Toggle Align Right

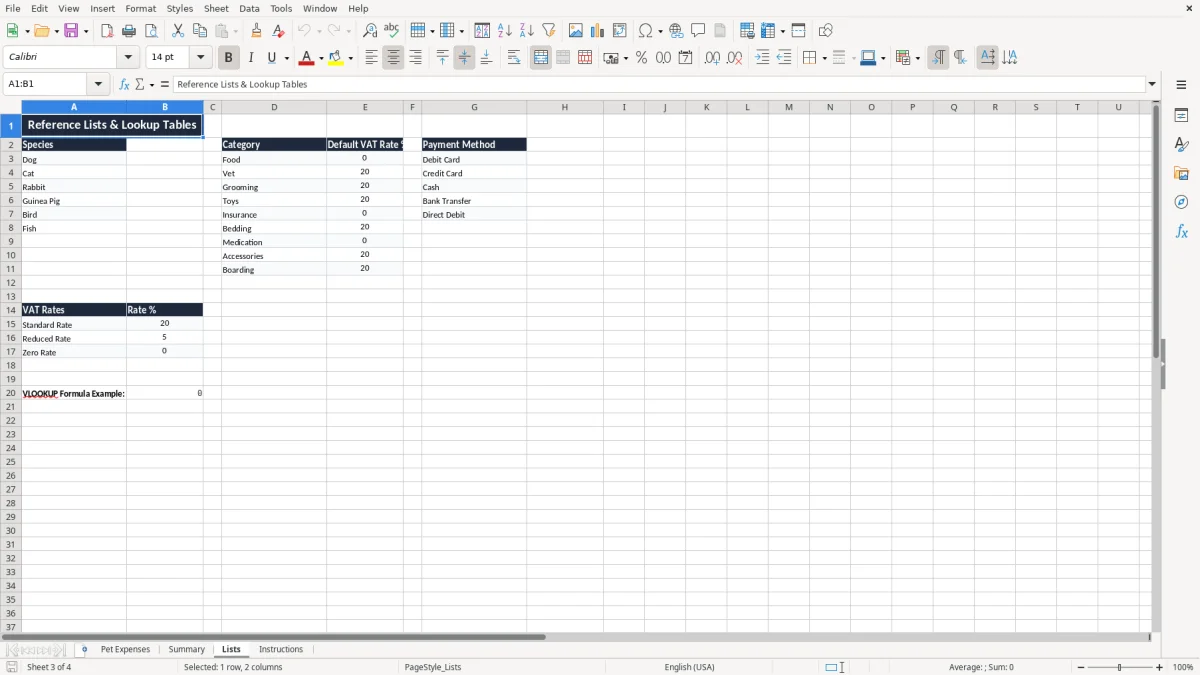pyautogui.click(x=415, y=58)
